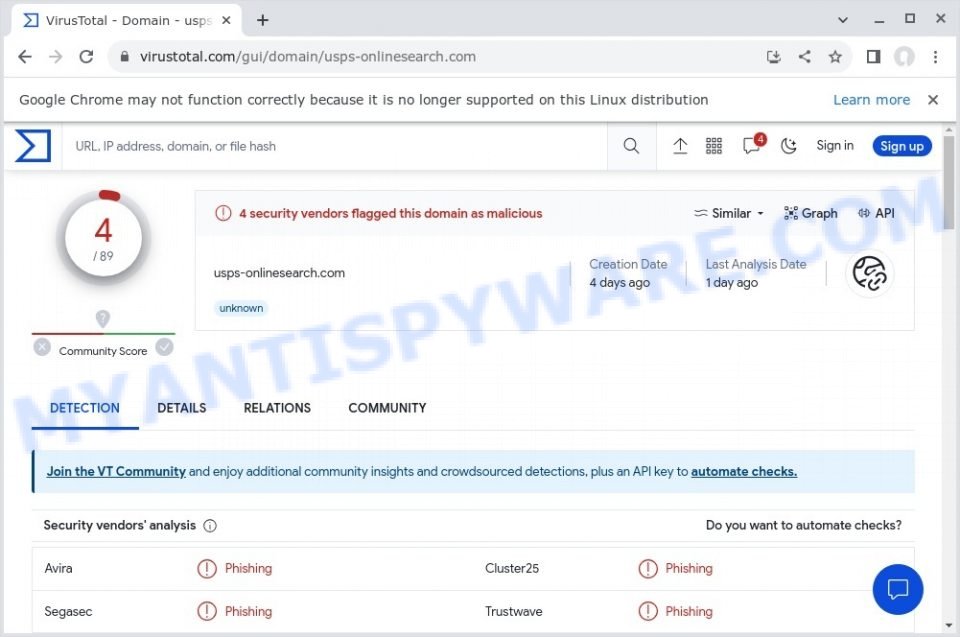Image resolution: width=960 pixels, height=637 pixels.
Task: Click the page vertical scrollbar
Action: point(948,183)
